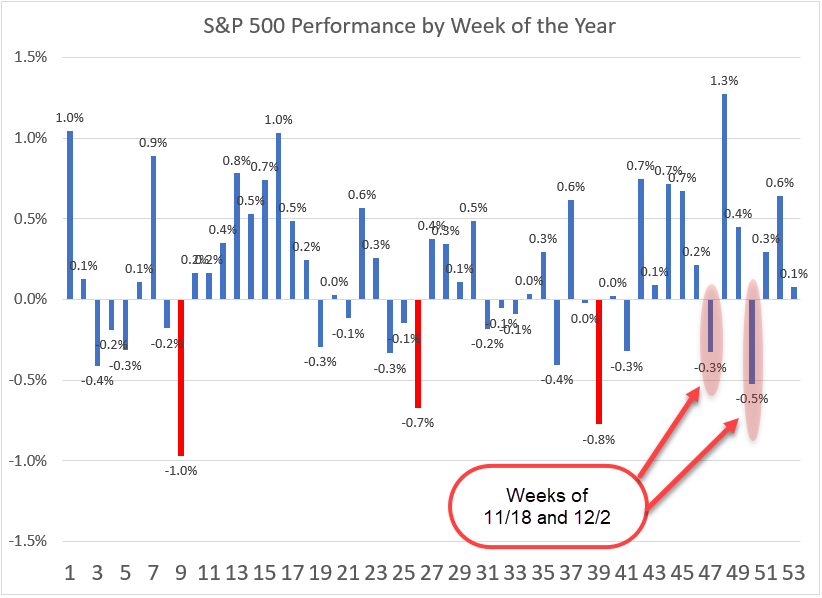This screenshot has height=598, width=822.
Task: Click the -1.0% data label below red bar
Action: [182, 469]
